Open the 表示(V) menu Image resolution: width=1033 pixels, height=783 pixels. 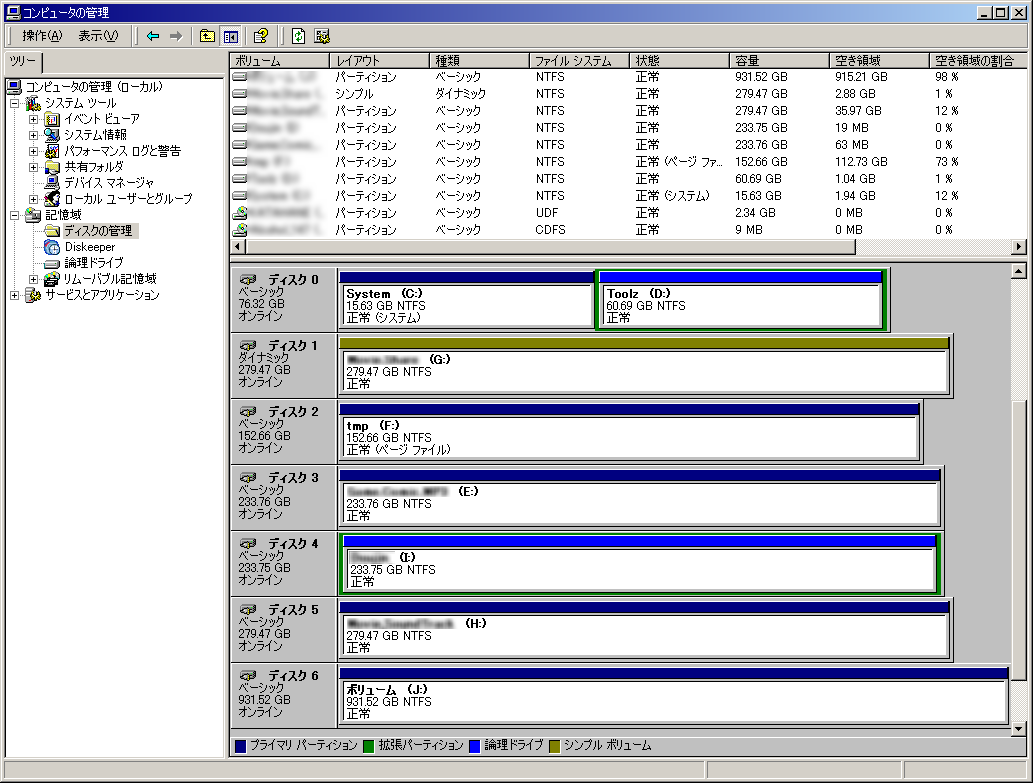(x=98, y=36)
